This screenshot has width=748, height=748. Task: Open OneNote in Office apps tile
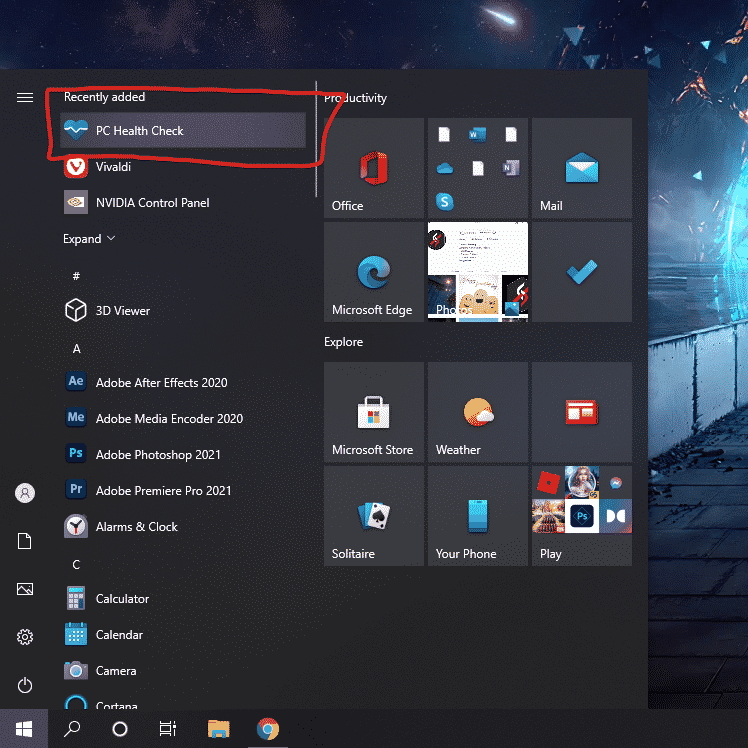(511, 168)
